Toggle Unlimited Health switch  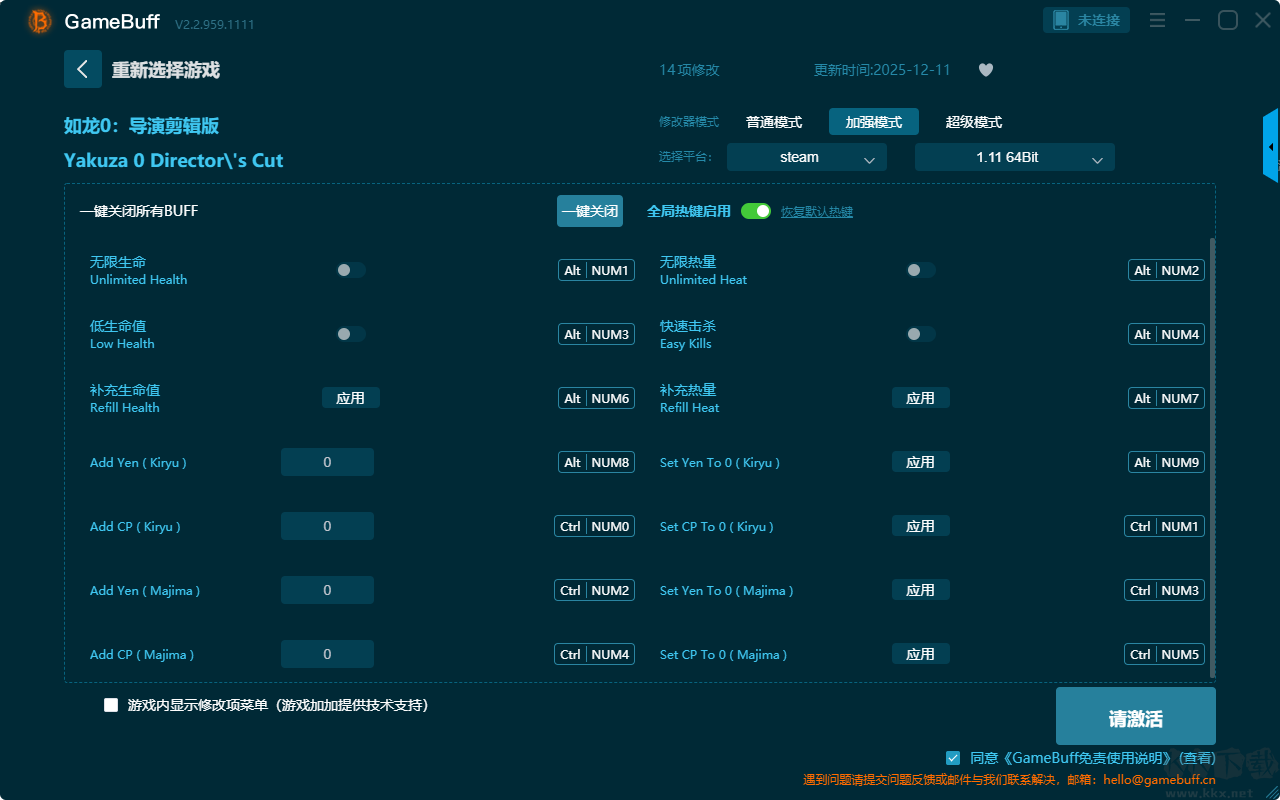351,270
